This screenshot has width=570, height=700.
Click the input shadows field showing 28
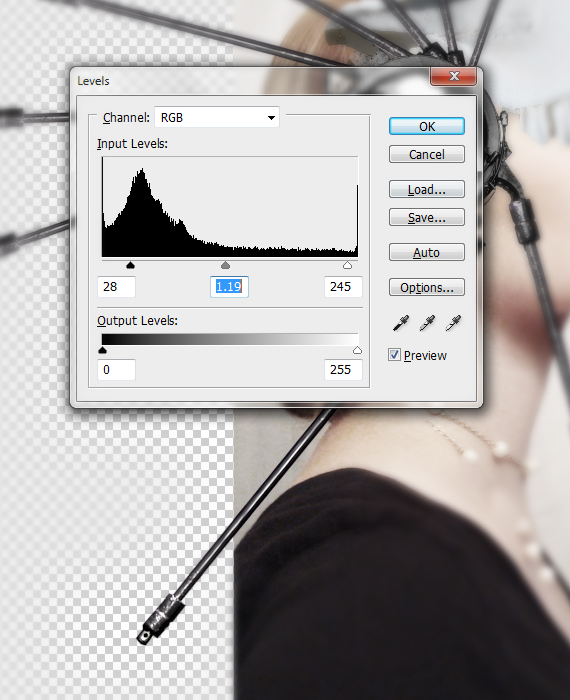tap(116, 287)
